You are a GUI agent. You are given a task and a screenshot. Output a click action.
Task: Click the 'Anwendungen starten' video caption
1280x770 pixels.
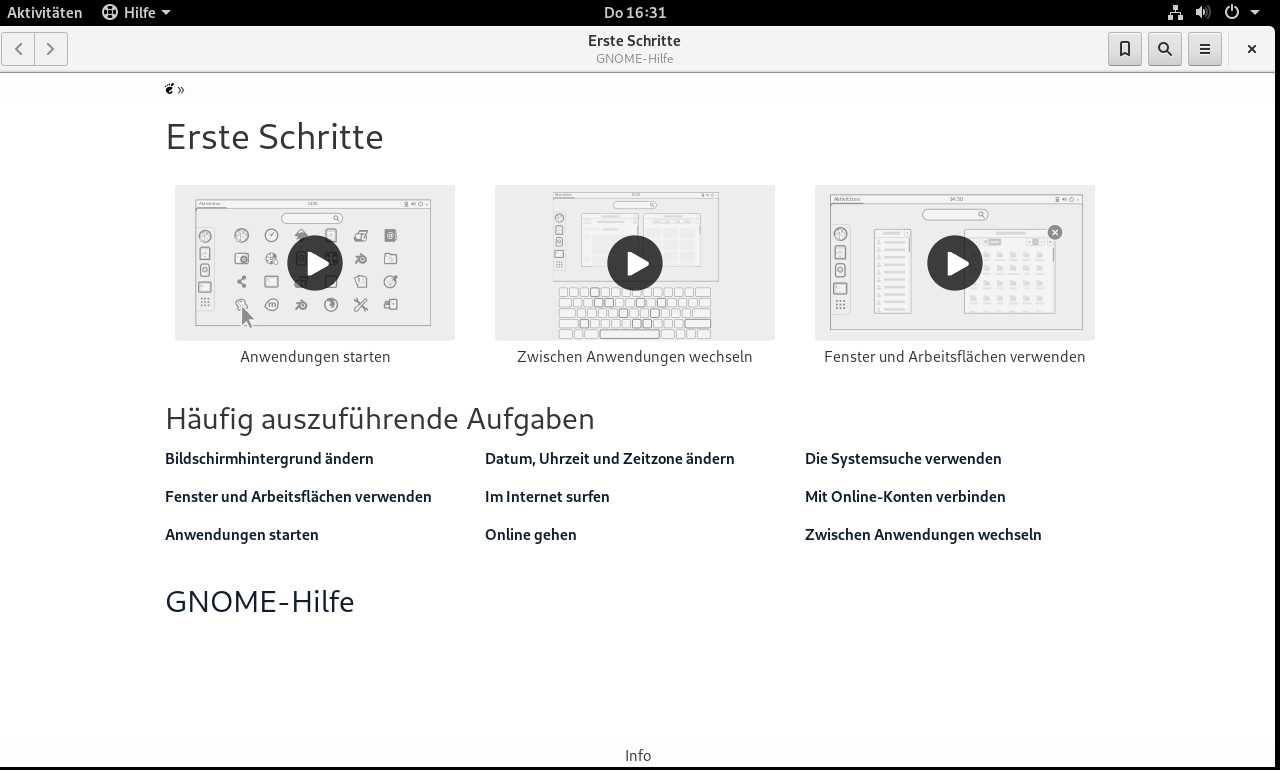(x=315, y=357)
